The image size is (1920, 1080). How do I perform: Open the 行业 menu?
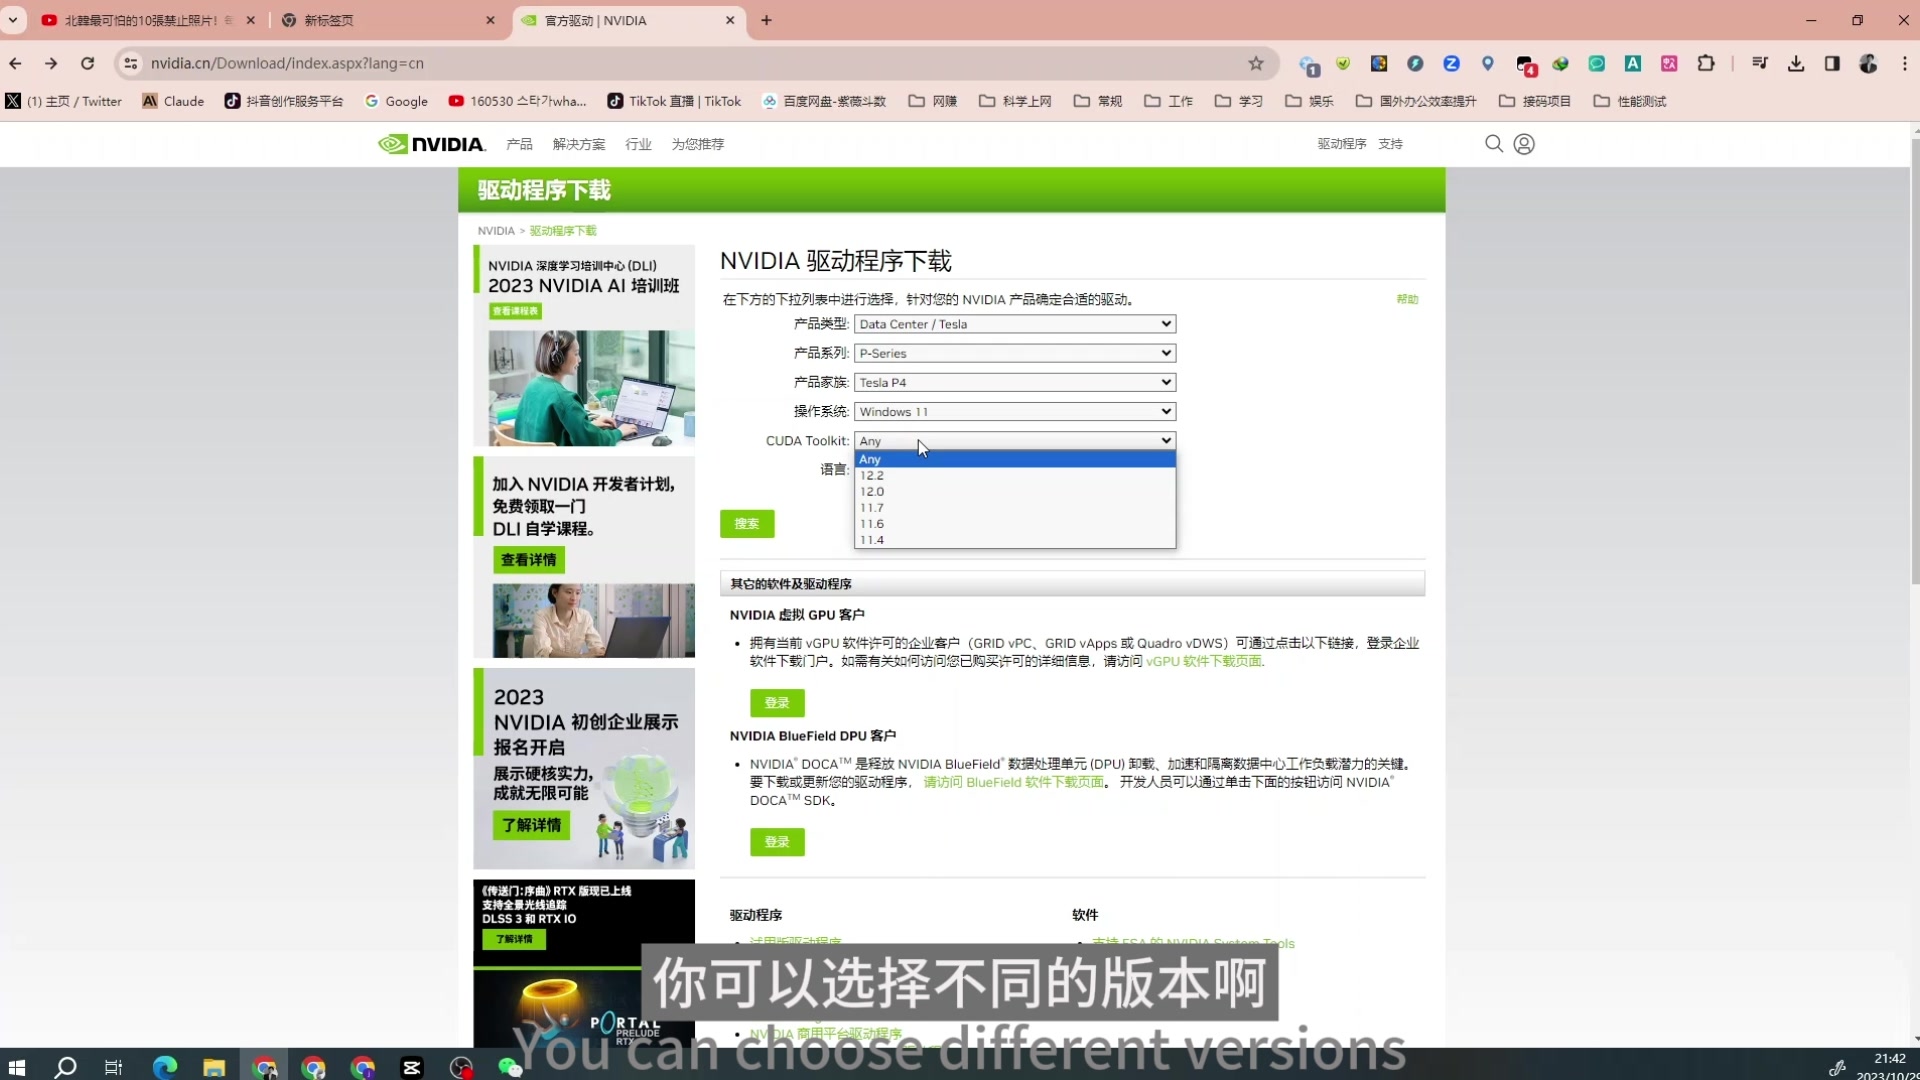638,144
